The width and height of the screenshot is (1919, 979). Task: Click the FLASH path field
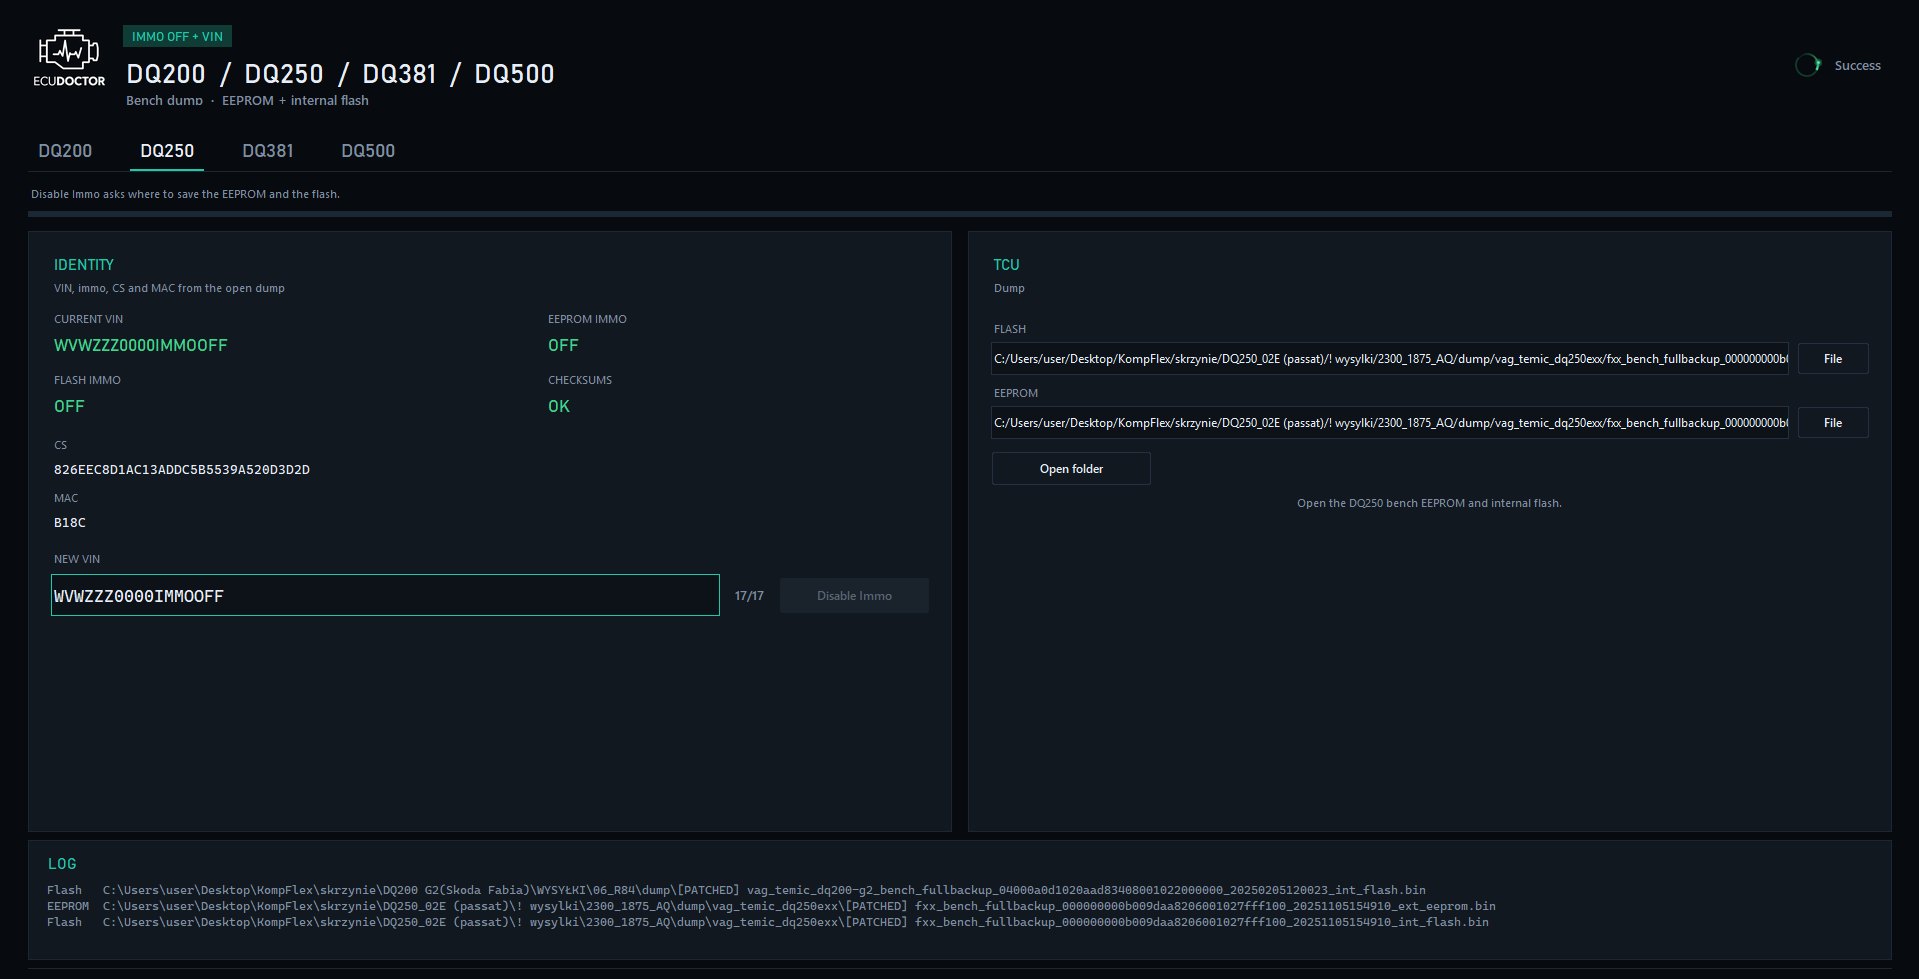(x=1390, y=359)
